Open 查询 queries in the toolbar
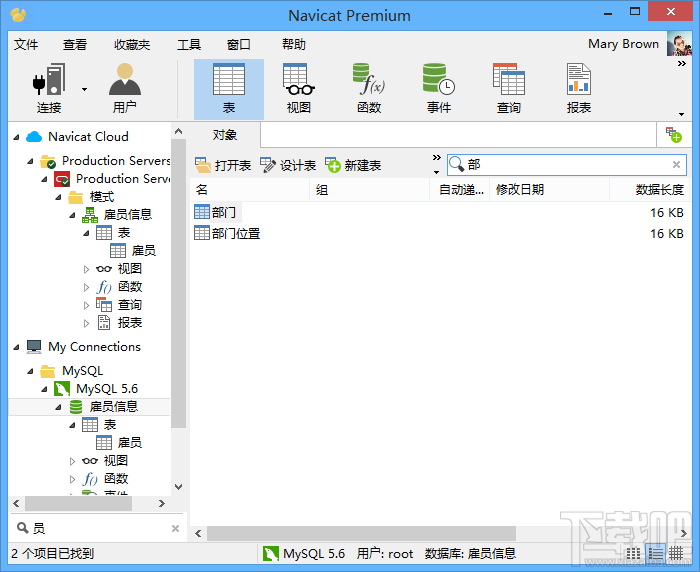Image resolution: width=700 pixels, height=572 pixels. (509, 88)
